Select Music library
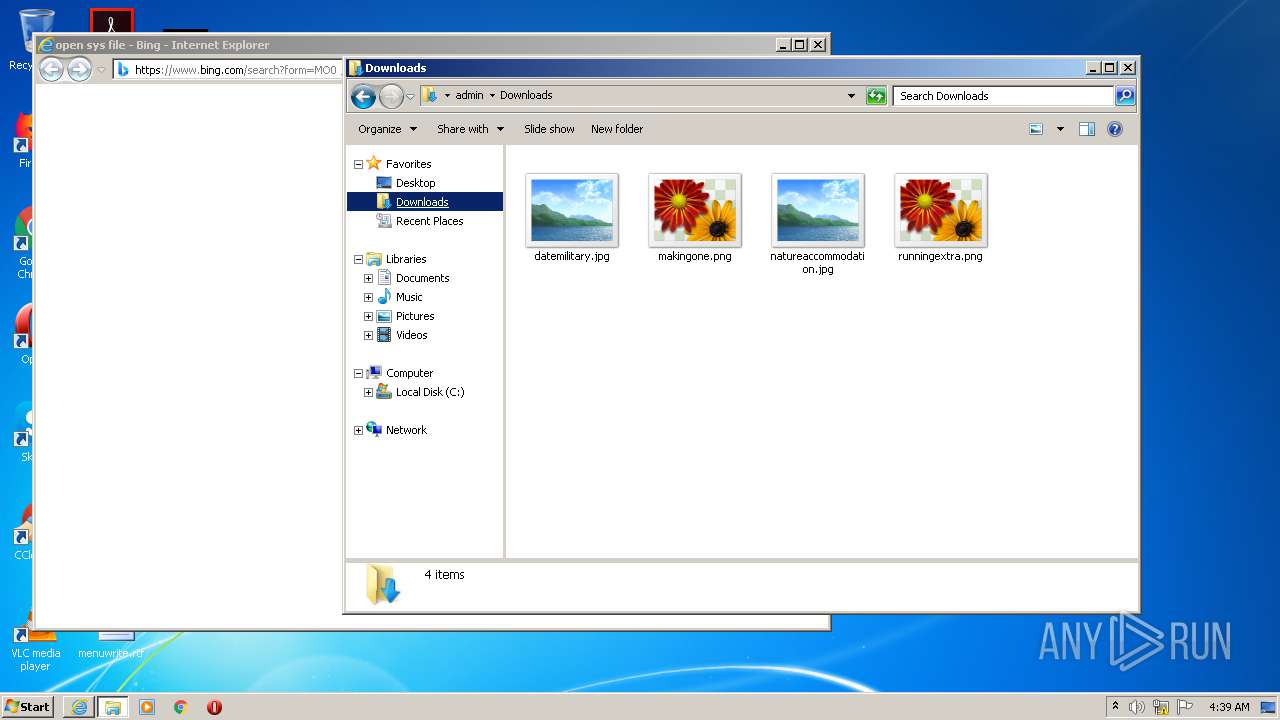 coord(409,297)
